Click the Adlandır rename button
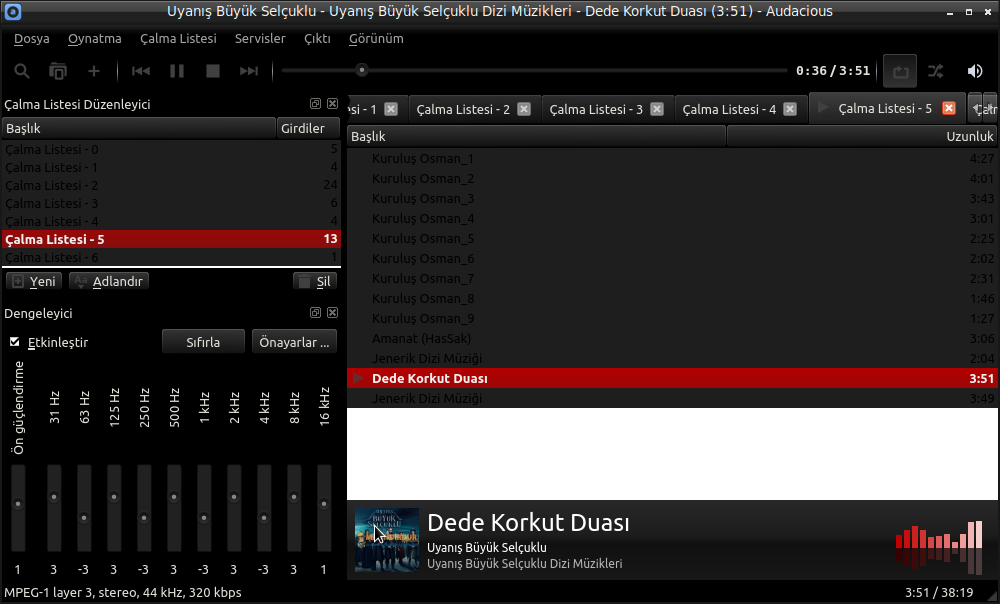This screenshot has height=604, width=1000. pos(109,281)
